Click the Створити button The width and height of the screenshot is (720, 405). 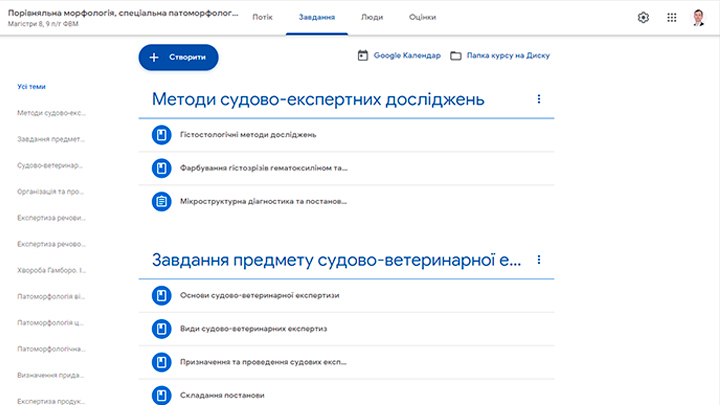(x=179, y=57)
